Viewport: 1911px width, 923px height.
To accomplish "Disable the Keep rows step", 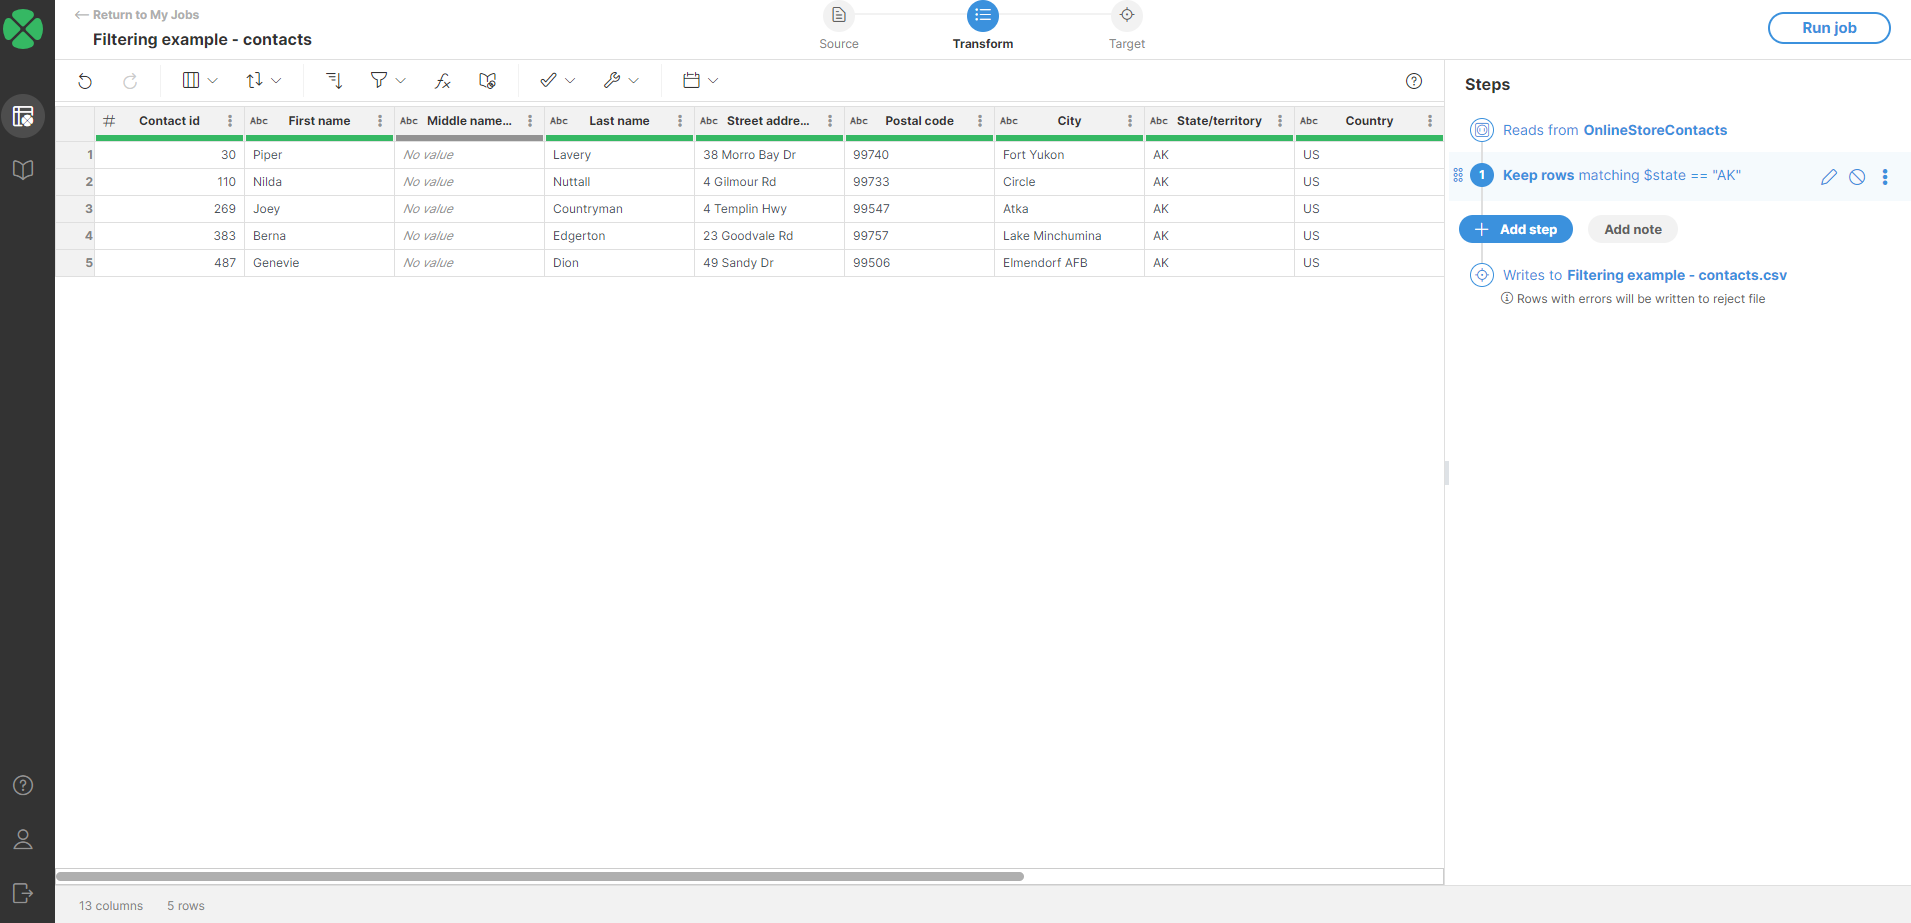I will [1856, 177].
